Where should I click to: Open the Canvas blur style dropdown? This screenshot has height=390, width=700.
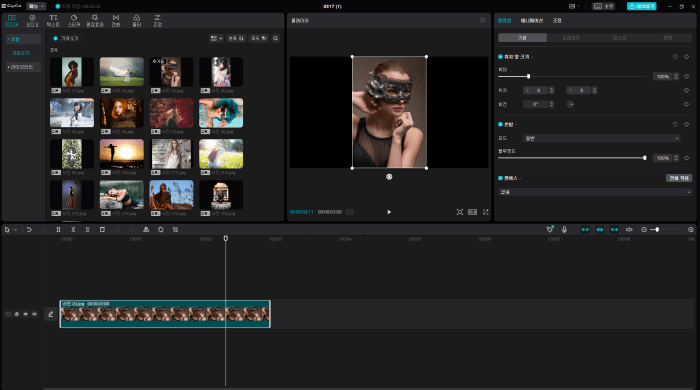point(595,192)
